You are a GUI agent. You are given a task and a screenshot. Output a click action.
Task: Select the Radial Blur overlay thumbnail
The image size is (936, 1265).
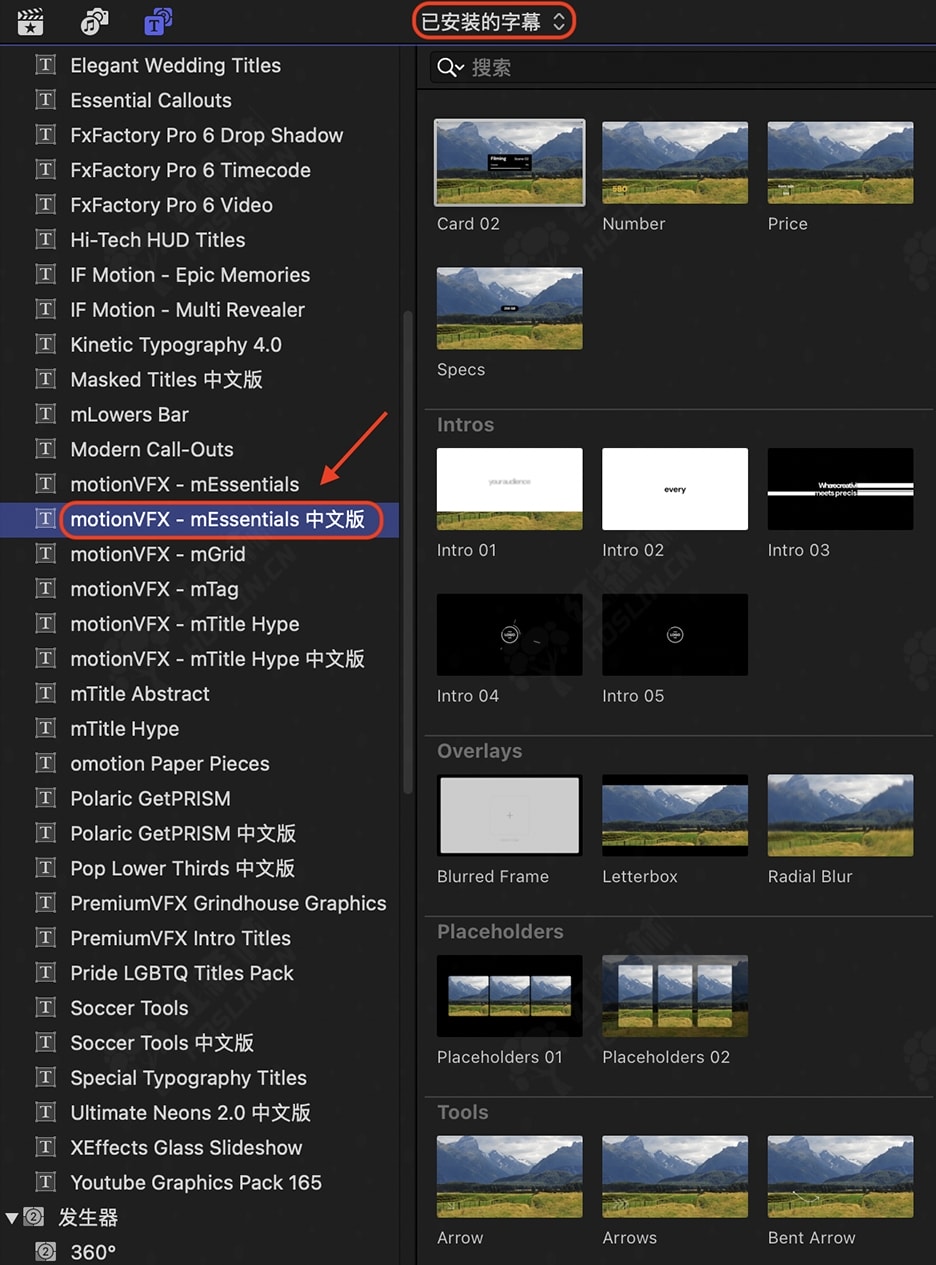coord(840,815)
